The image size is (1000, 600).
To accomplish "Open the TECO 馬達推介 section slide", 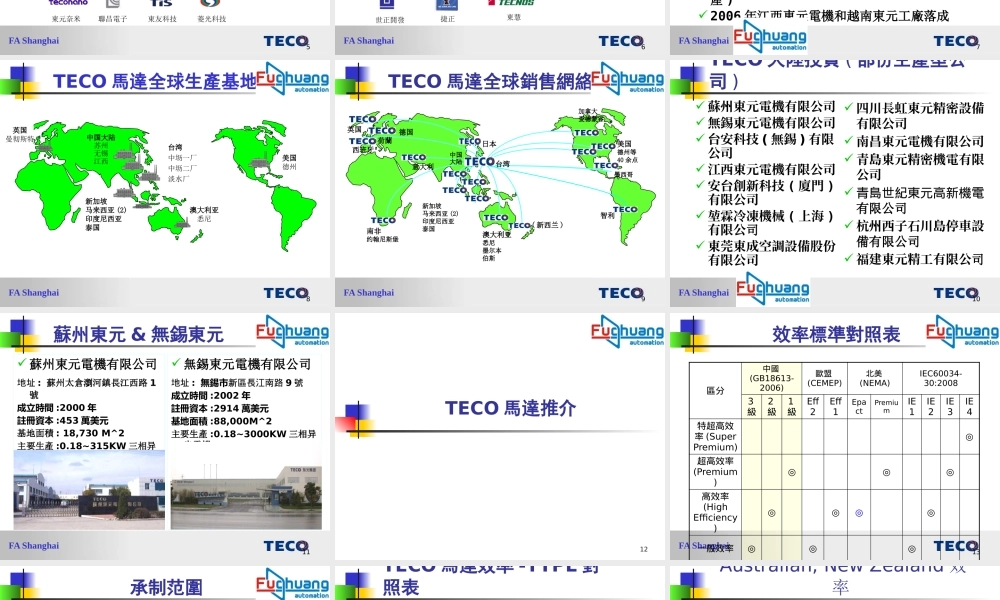I will (499, 436).
